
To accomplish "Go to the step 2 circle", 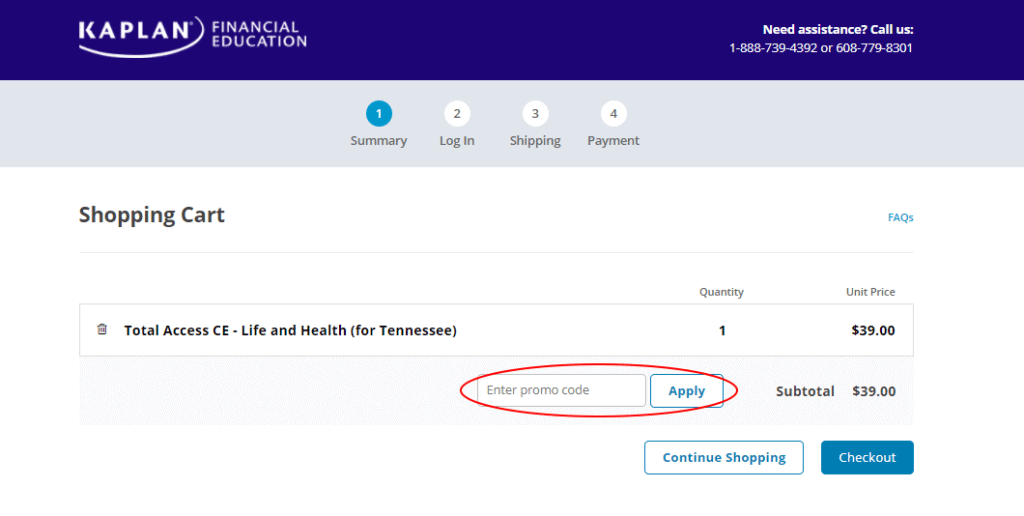I will click(457, 114).
